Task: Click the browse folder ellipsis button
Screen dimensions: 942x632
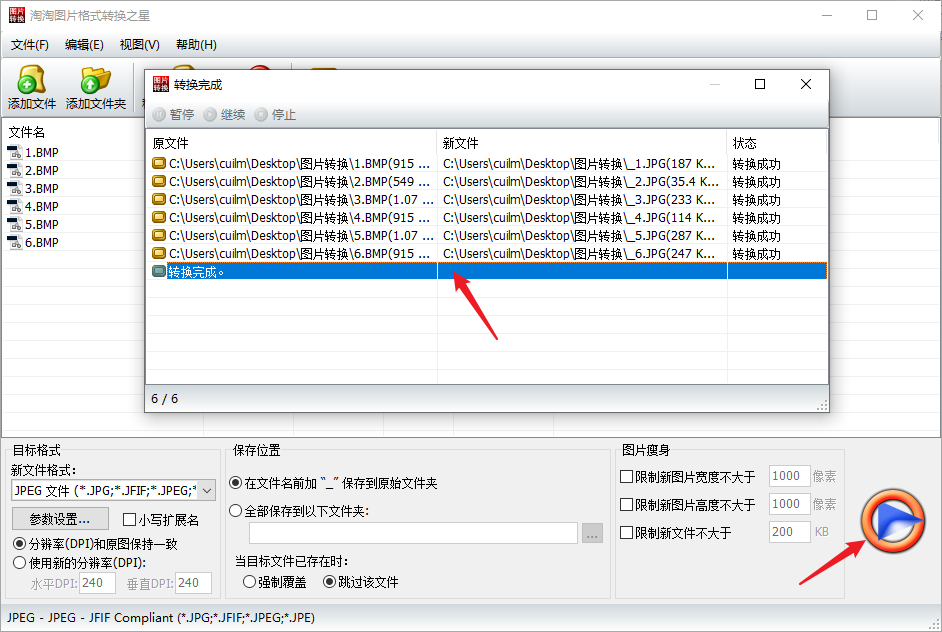Action: click(x=593, y=534)
